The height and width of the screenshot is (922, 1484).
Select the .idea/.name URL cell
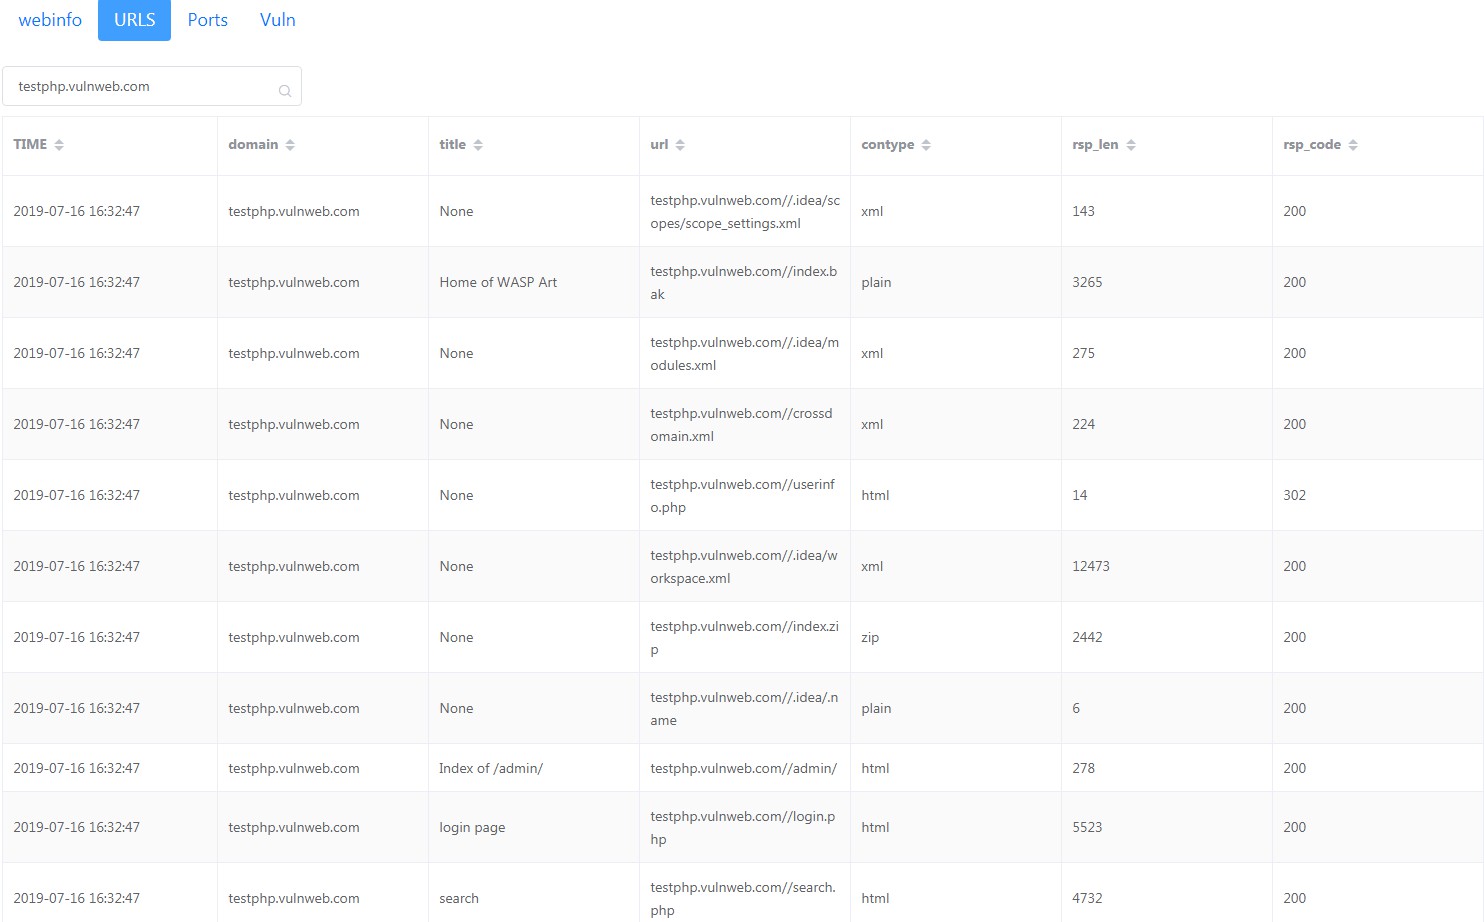[x=745, y=708]
